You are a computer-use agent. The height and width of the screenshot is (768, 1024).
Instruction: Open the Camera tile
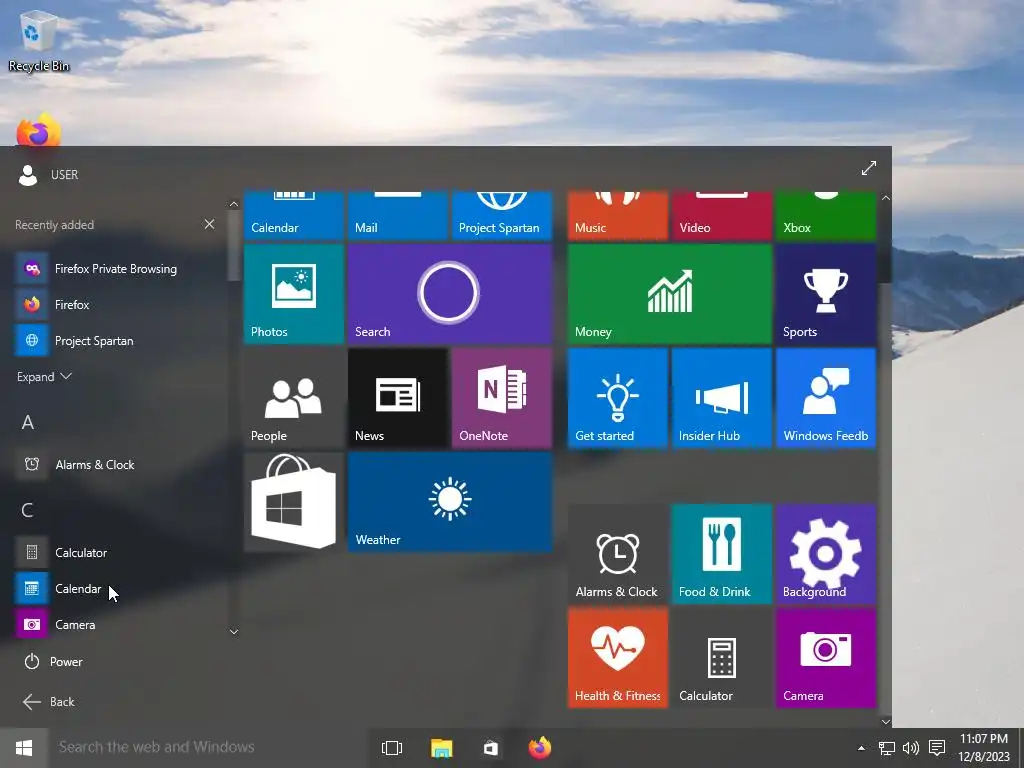coord(825,658)
